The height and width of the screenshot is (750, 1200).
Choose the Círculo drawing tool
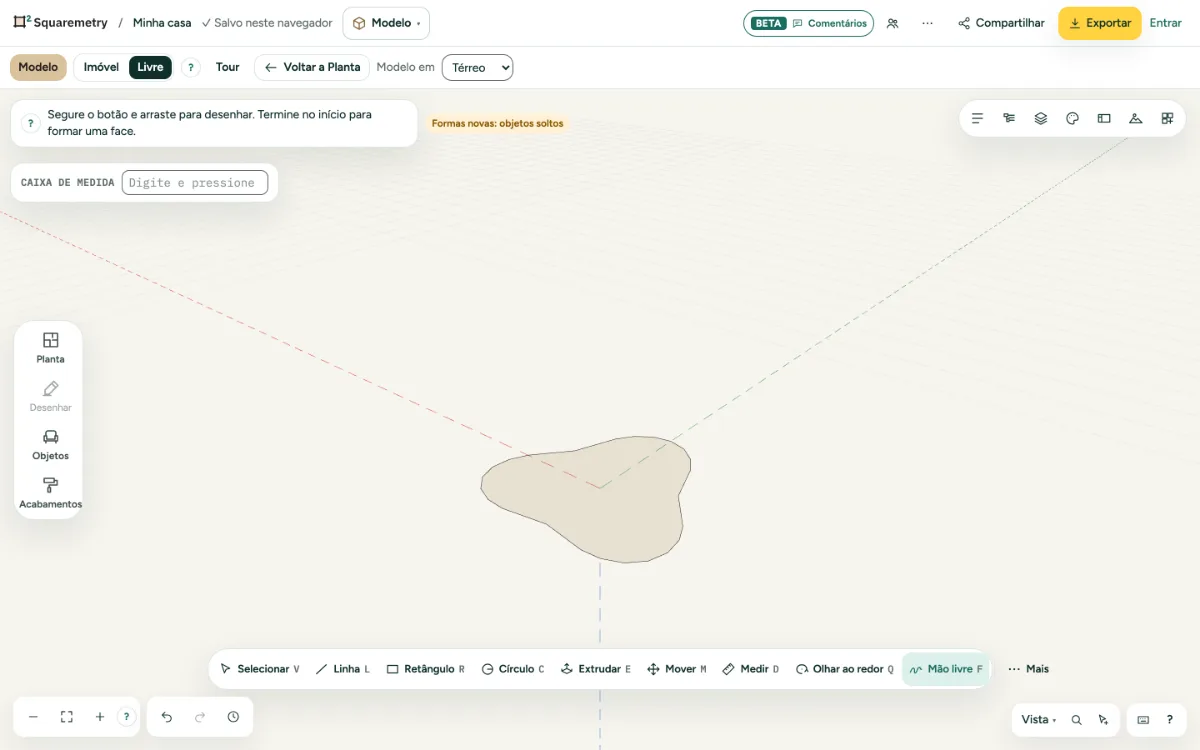click(x=513, y=669)
